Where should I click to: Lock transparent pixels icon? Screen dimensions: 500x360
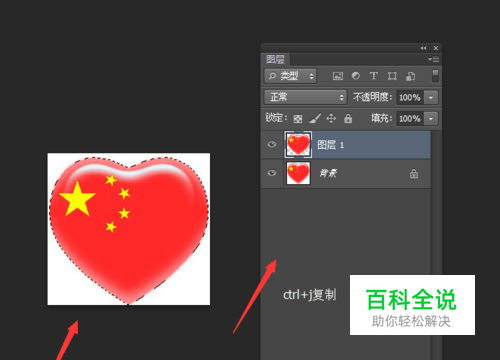coord(298,119)
